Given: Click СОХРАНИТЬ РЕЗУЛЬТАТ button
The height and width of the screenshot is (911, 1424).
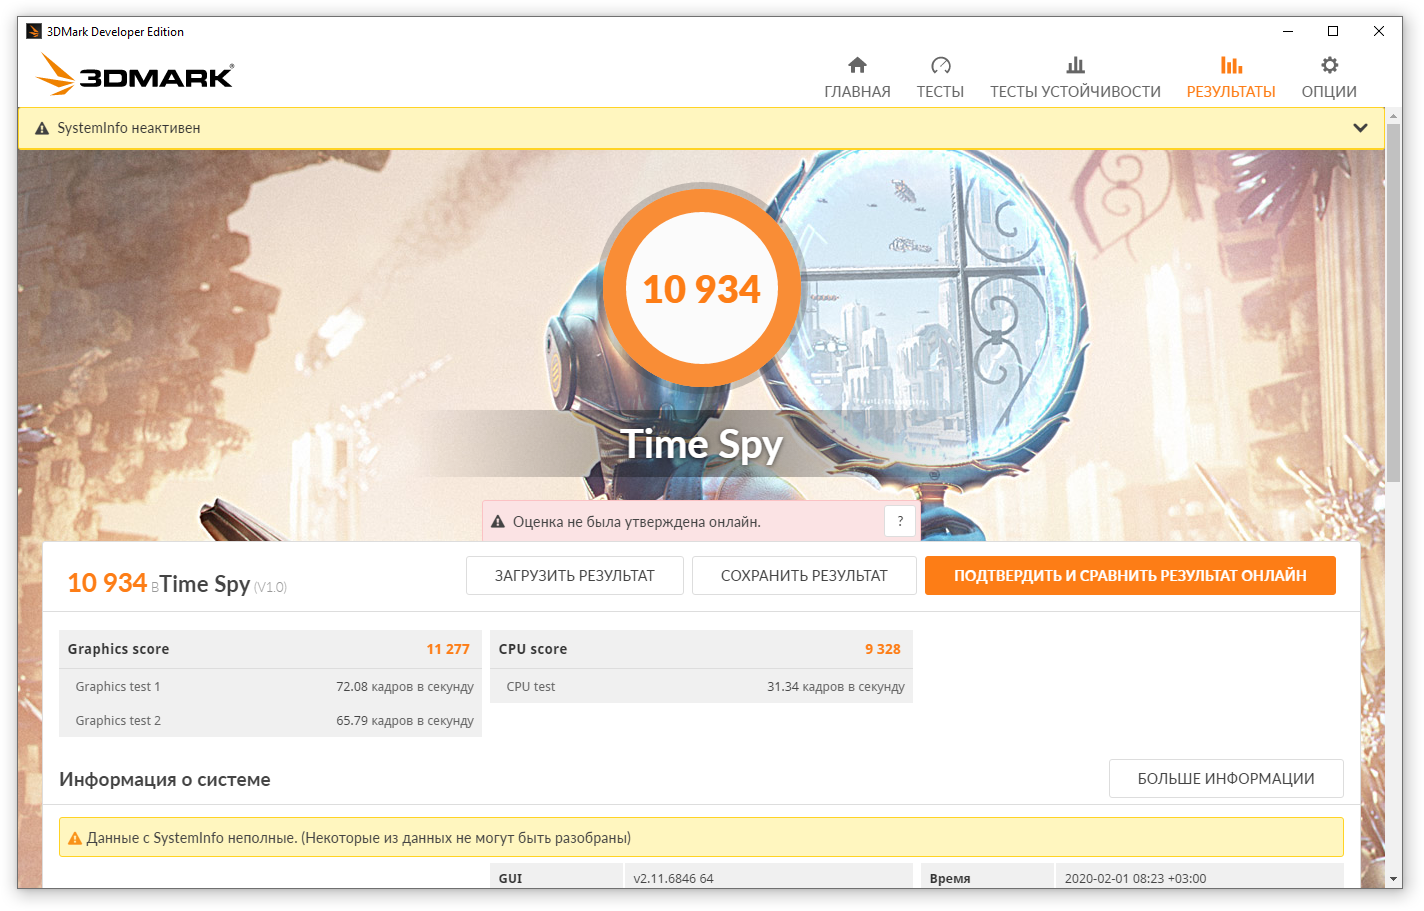Looking at the screenshot, I should tap(804, 576).
